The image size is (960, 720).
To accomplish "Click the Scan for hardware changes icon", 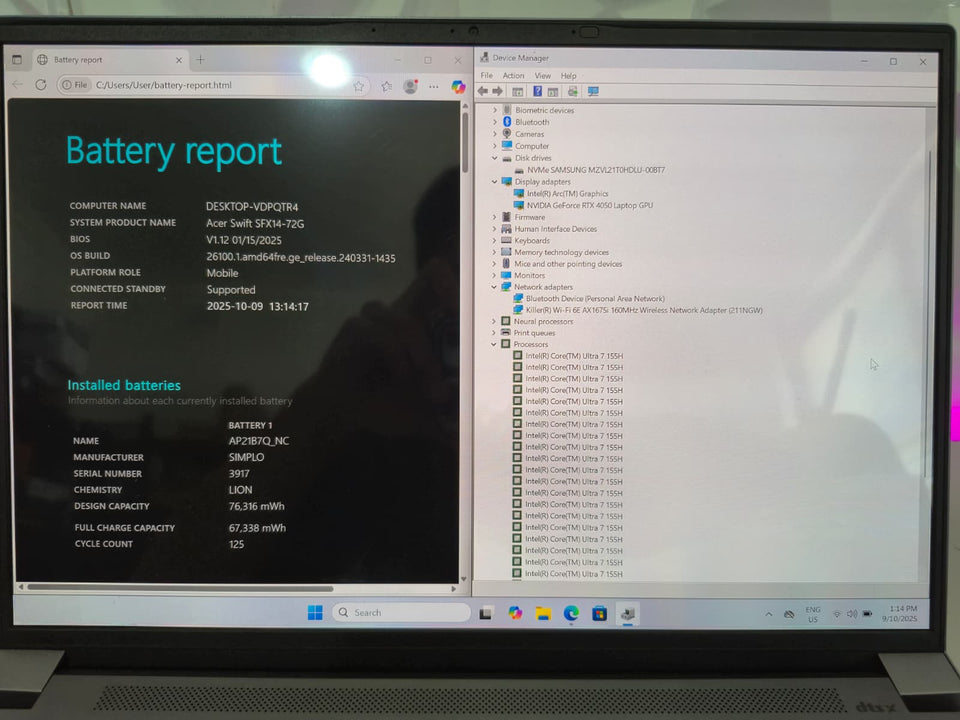I will (593, 91).
